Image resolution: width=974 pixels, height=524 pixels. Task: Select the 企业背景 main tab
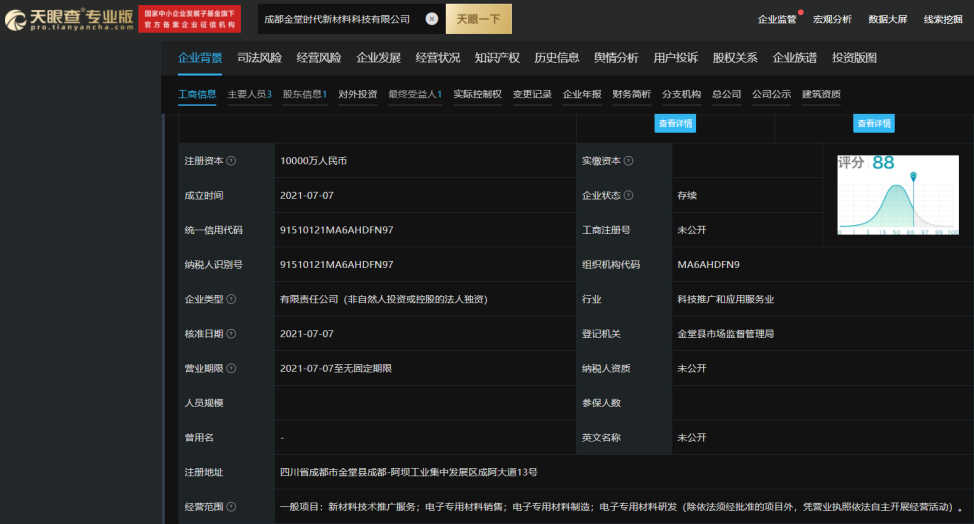[200, 58]
